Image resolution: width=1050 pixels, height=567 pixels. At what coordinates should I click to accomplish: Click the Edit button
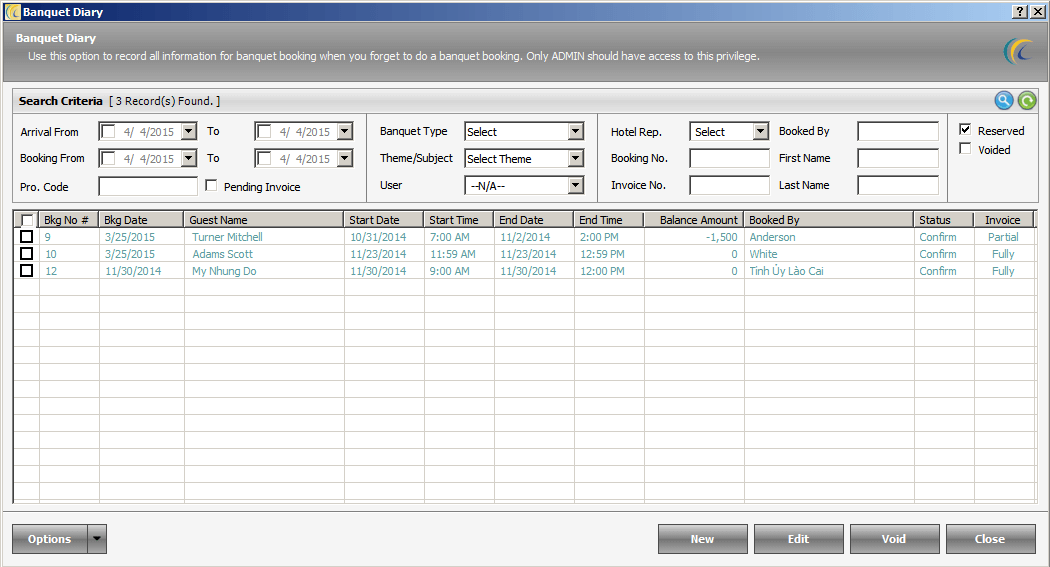click(798, 539)
